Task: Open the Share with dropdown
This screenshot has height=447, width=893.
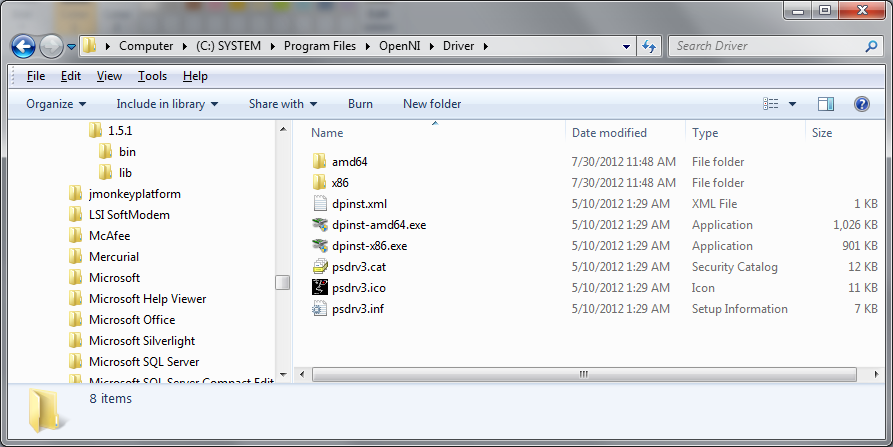Action: pyautogui.click(x=282, y=104)
